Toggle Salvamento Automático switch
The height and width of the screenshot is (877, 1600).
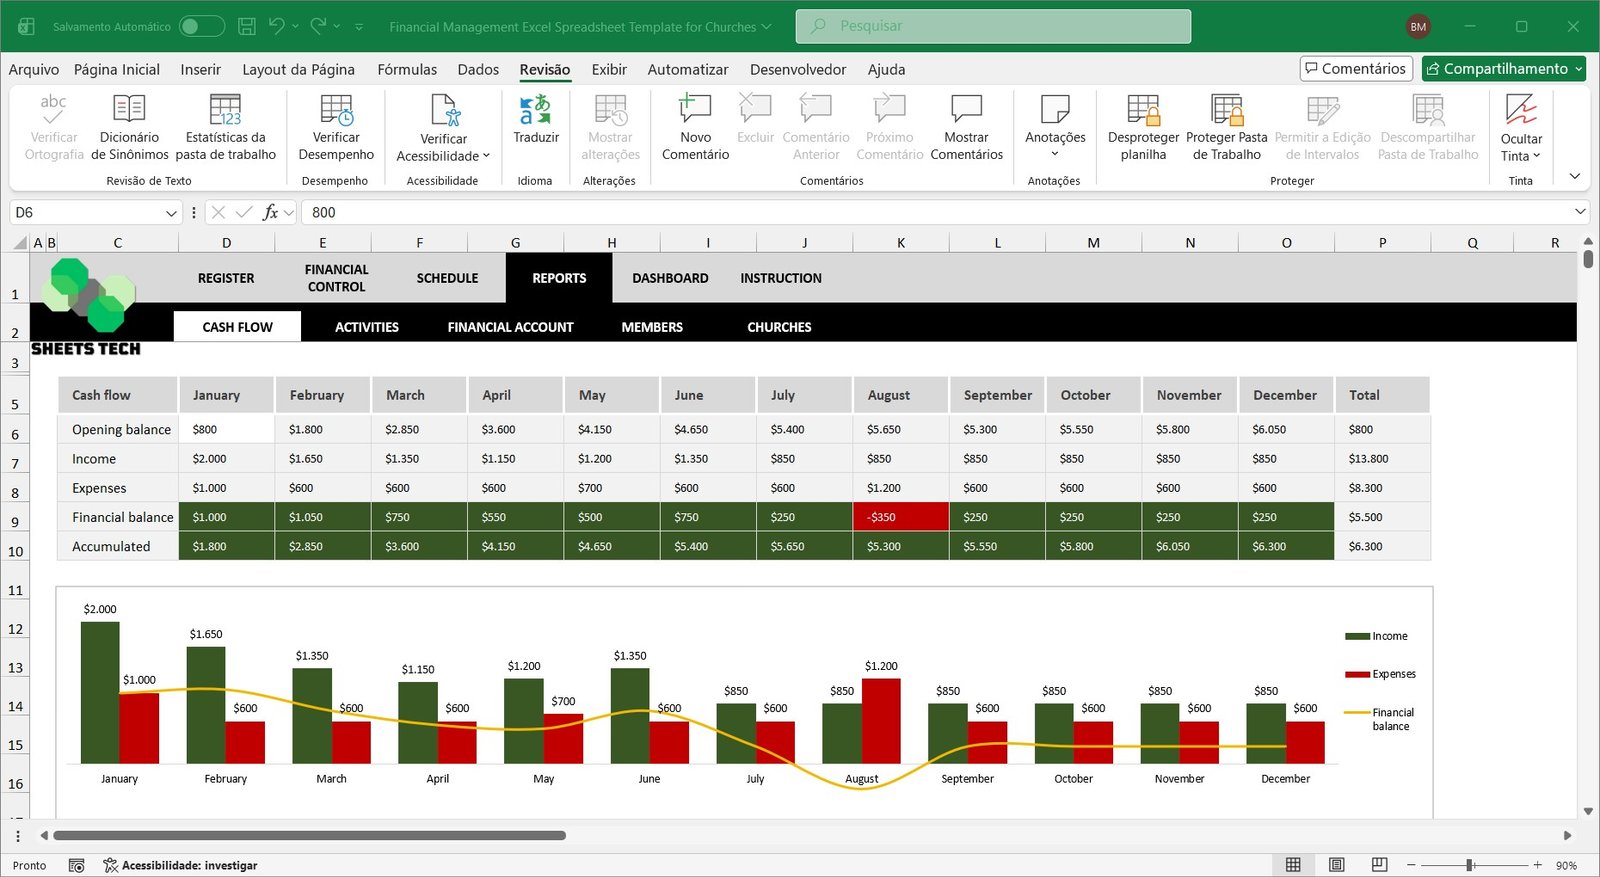(x=201, y=26)
